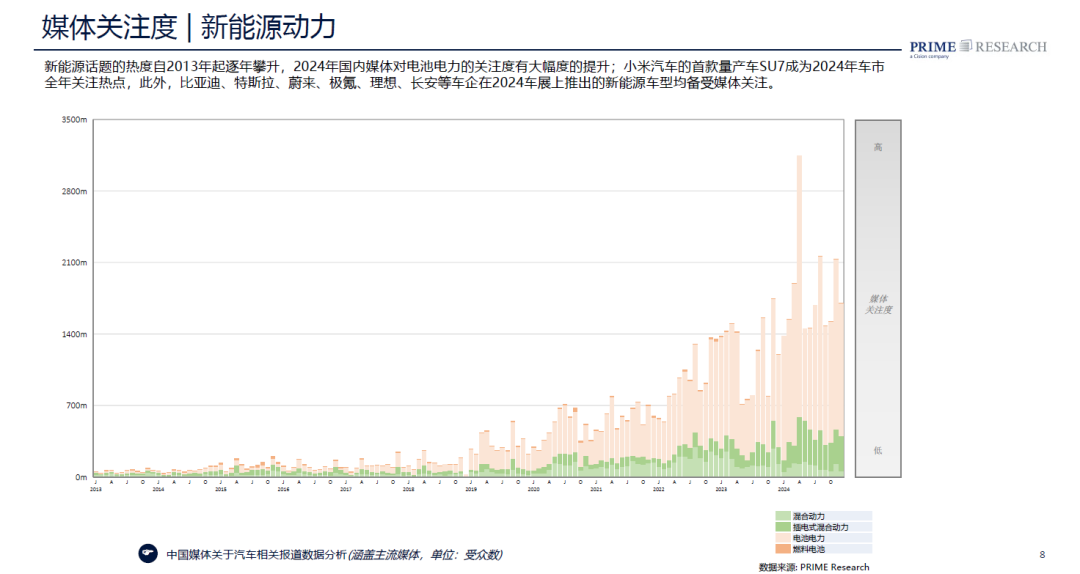This screenshot has height=574, width=1080.
Task: Click the 3500m y-axis label
Action: pos(75,120)
